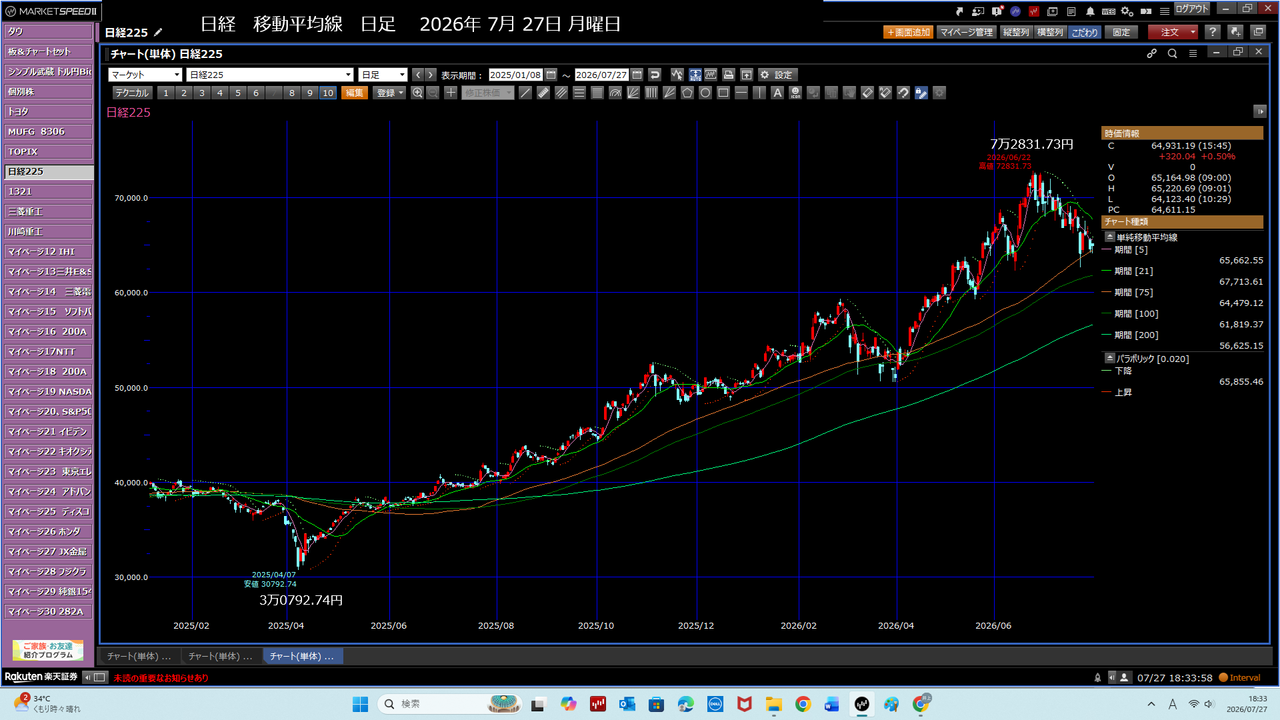Open the 日足 timeframe dropdown
This screenshot has width=1280, height=720.
click(x=383, y=75)
